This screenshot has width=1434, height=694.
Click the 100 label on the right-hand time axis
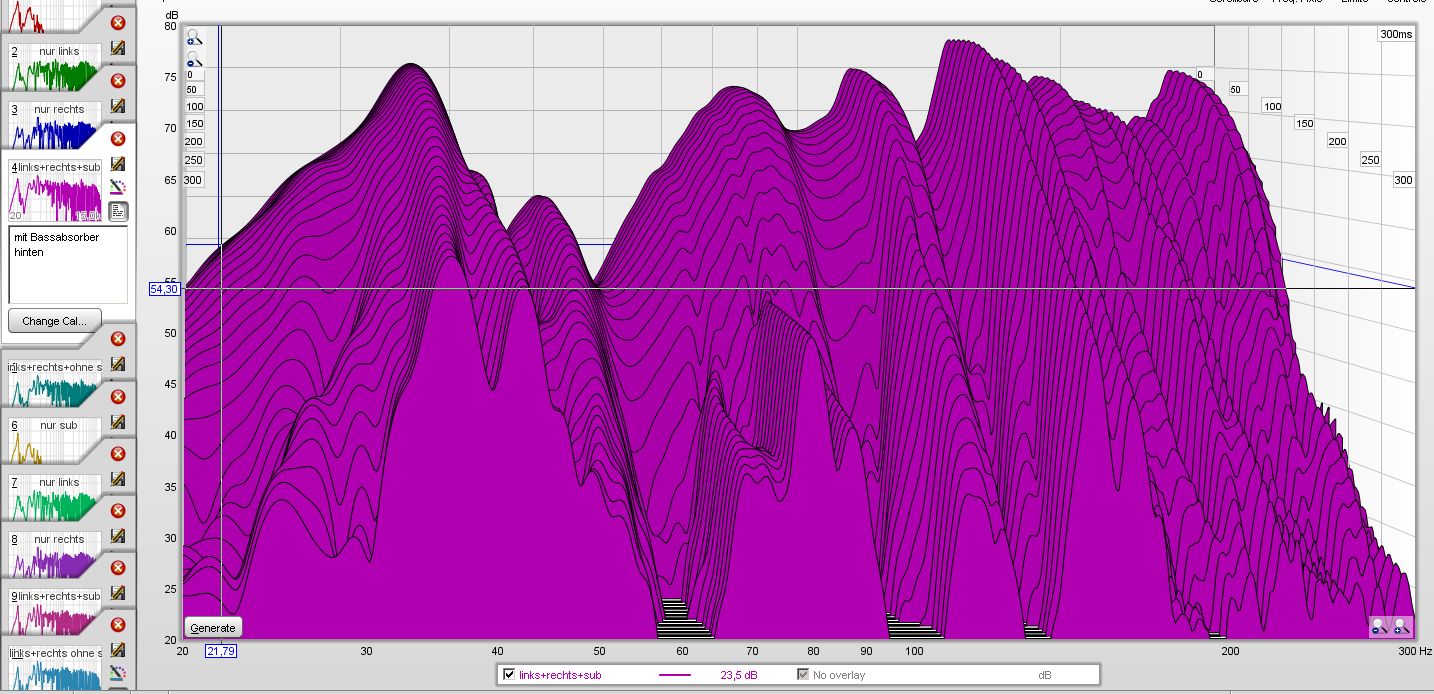click(x=1272, y=106)
